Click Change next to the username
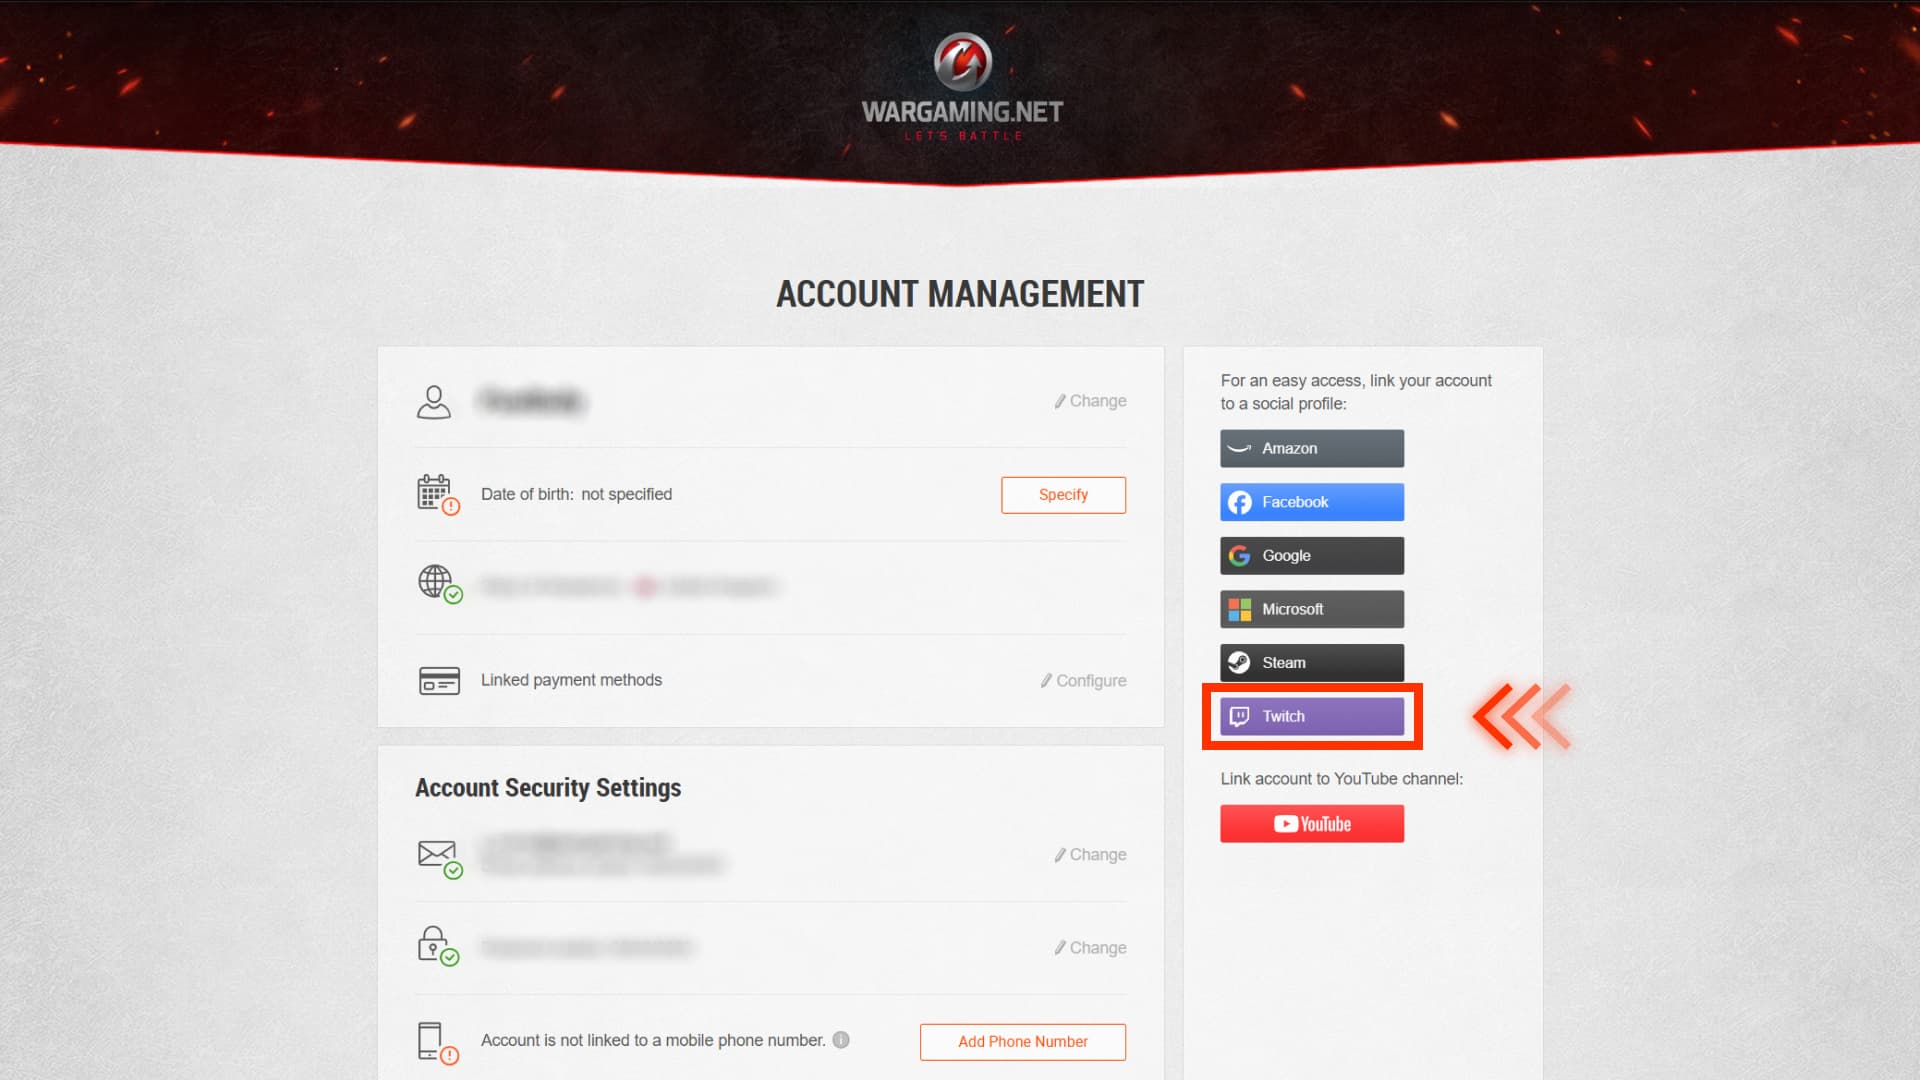This screenshot has width=1920, height=1080. pos(1090,401)
